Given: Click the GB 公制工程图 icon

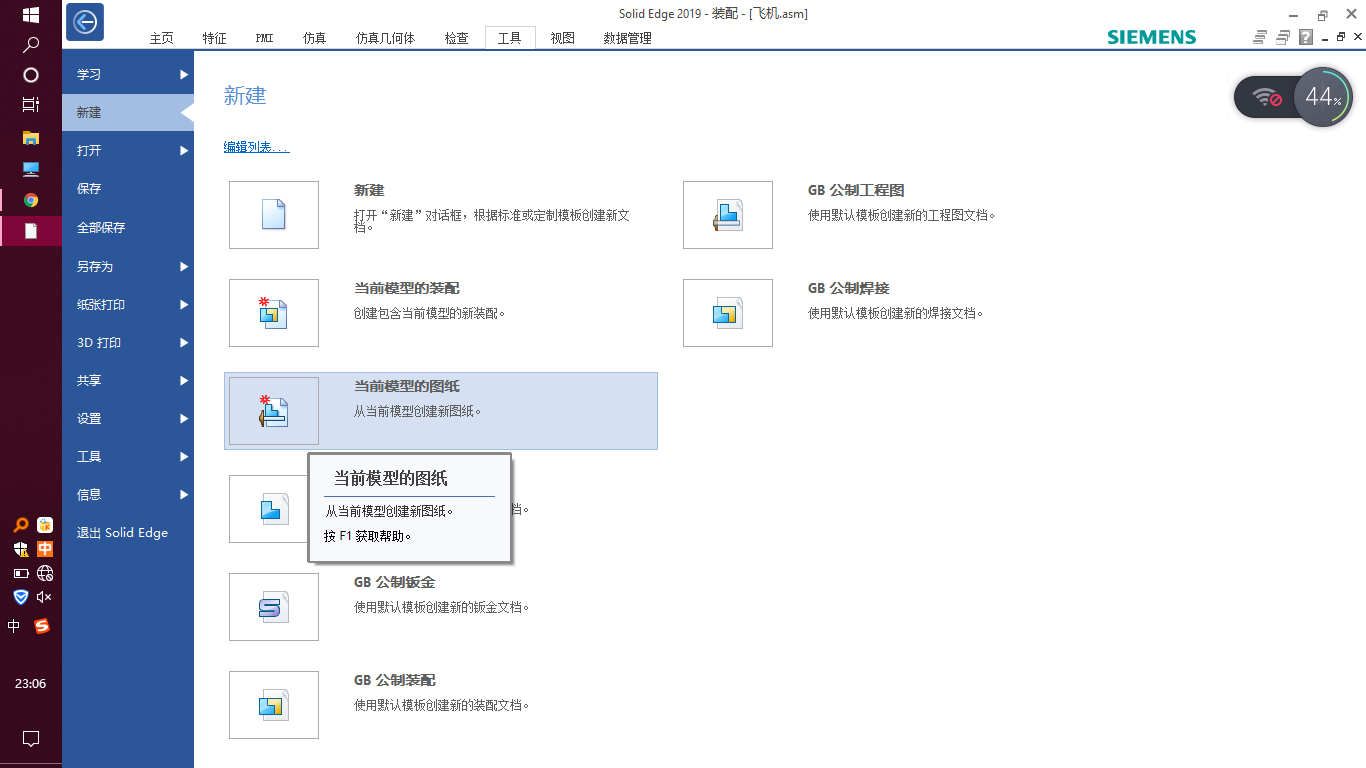Looking at the screenshot, I should click(x=727, y=214).
